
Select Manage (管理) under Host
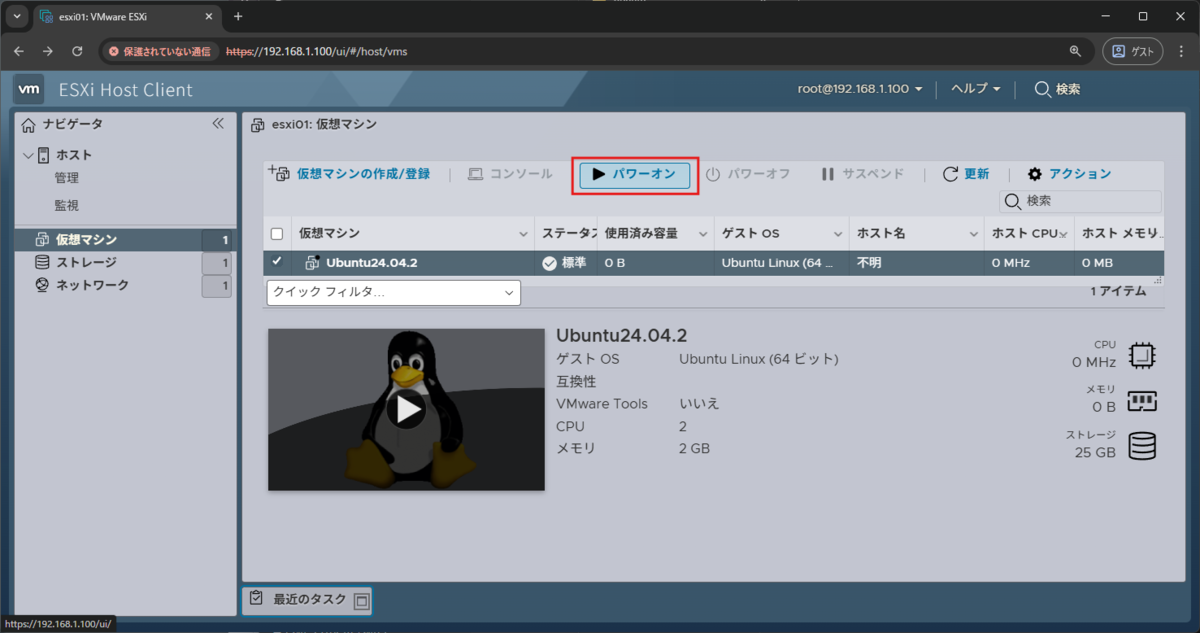(x=67, y=178)
